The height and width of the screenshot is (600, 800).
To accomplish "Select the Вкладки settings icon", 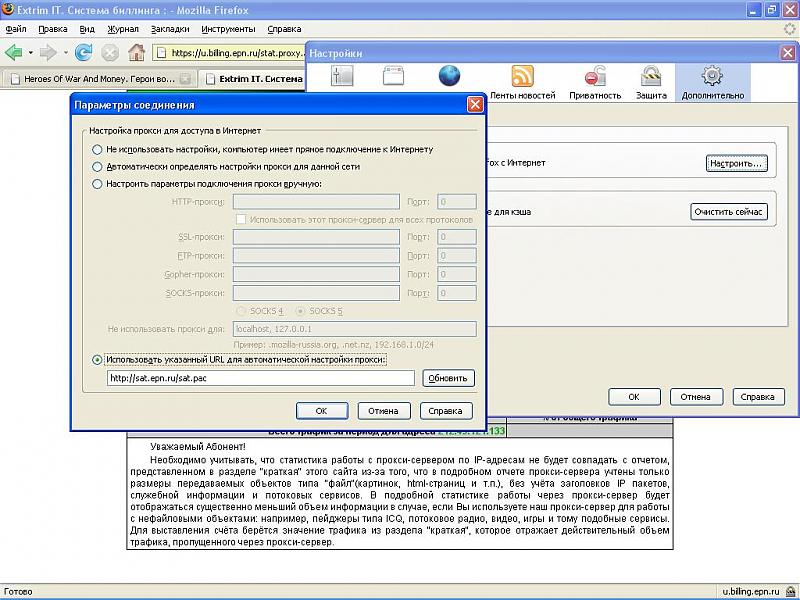I will point(393,77).
